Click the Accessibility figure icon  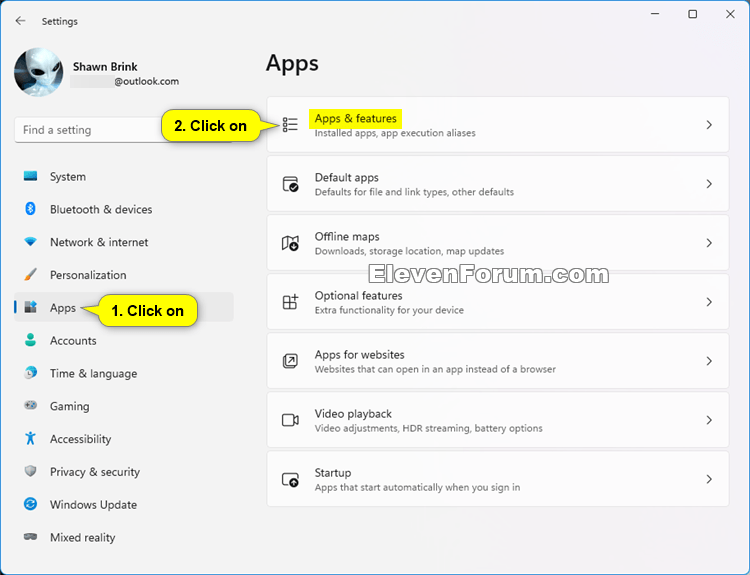[30, 438]
